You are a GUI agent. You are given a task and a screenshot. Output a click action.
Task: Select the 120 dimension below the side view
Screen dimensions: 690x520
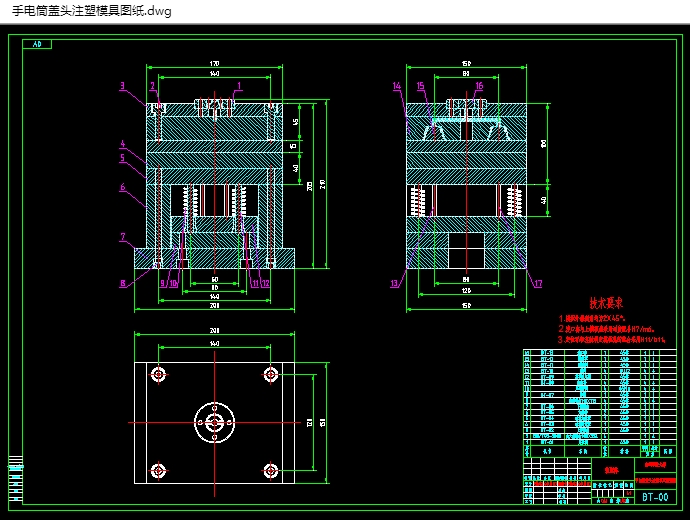click(466, 290)
